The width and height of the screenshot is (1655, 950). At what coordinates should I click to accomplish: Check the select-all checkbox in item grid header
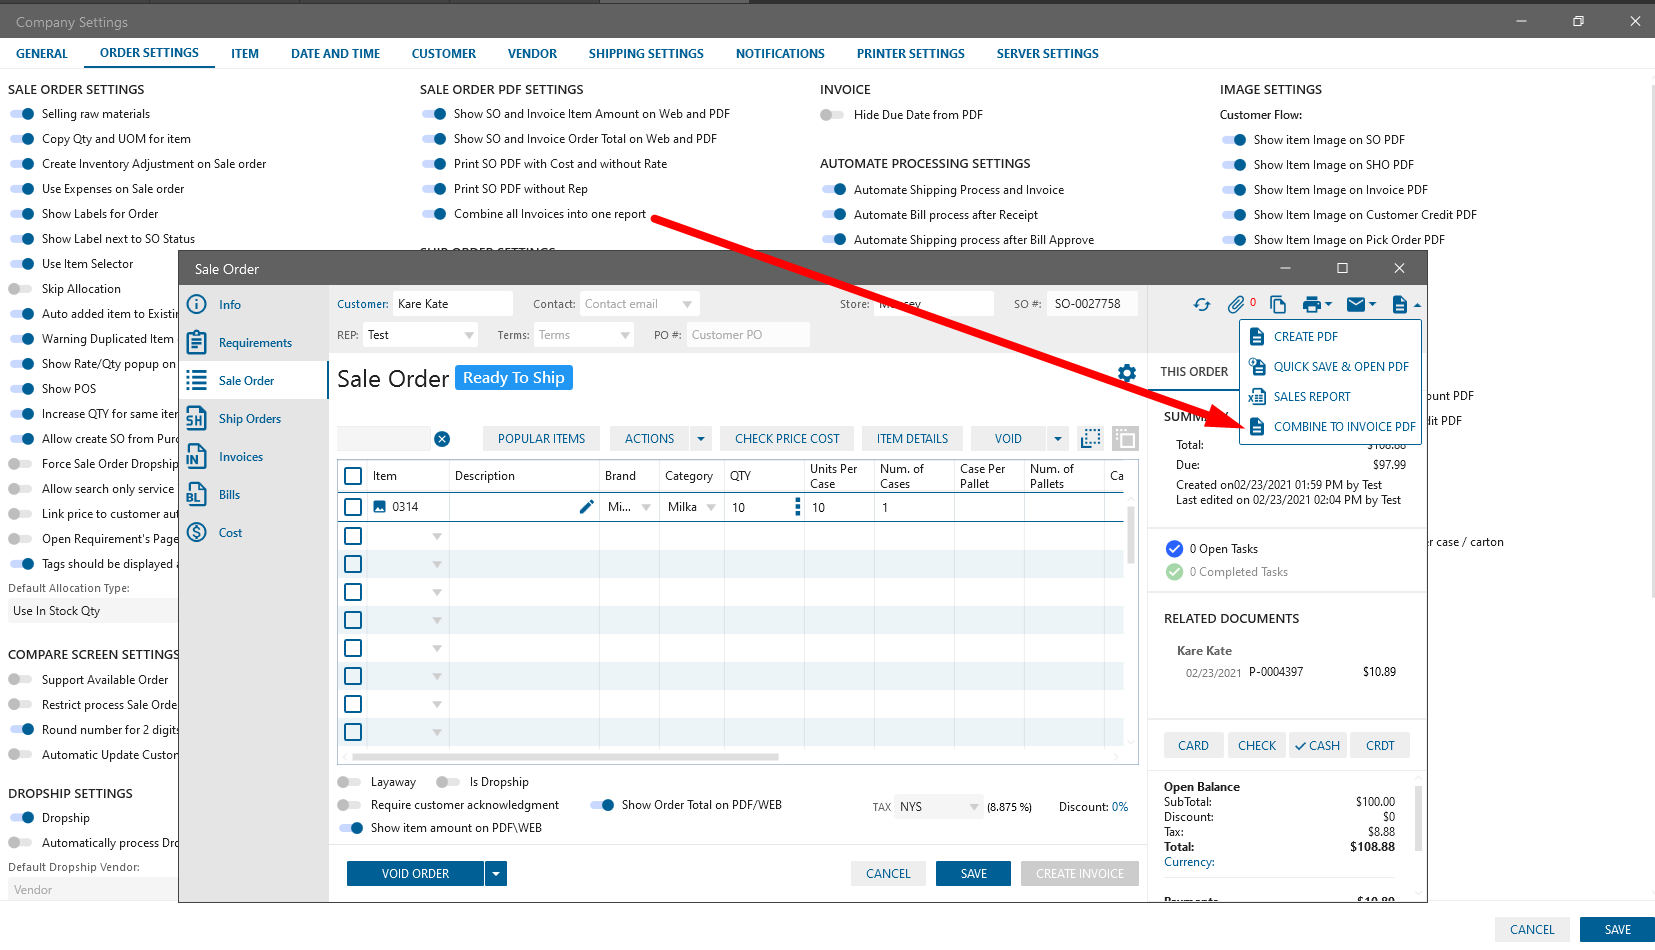tap(353, 476)
